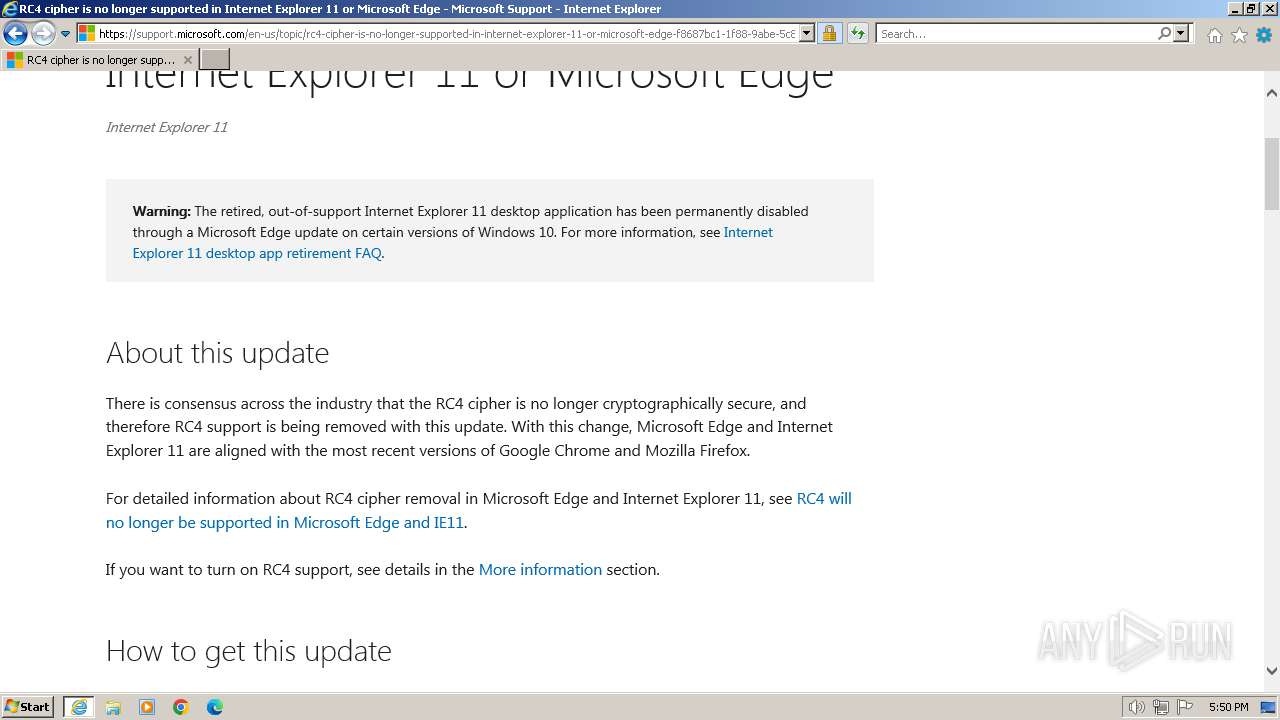Open the Tools gear icon
This screenshot has width=1280, height=720.
click(x=1264, y=35)
